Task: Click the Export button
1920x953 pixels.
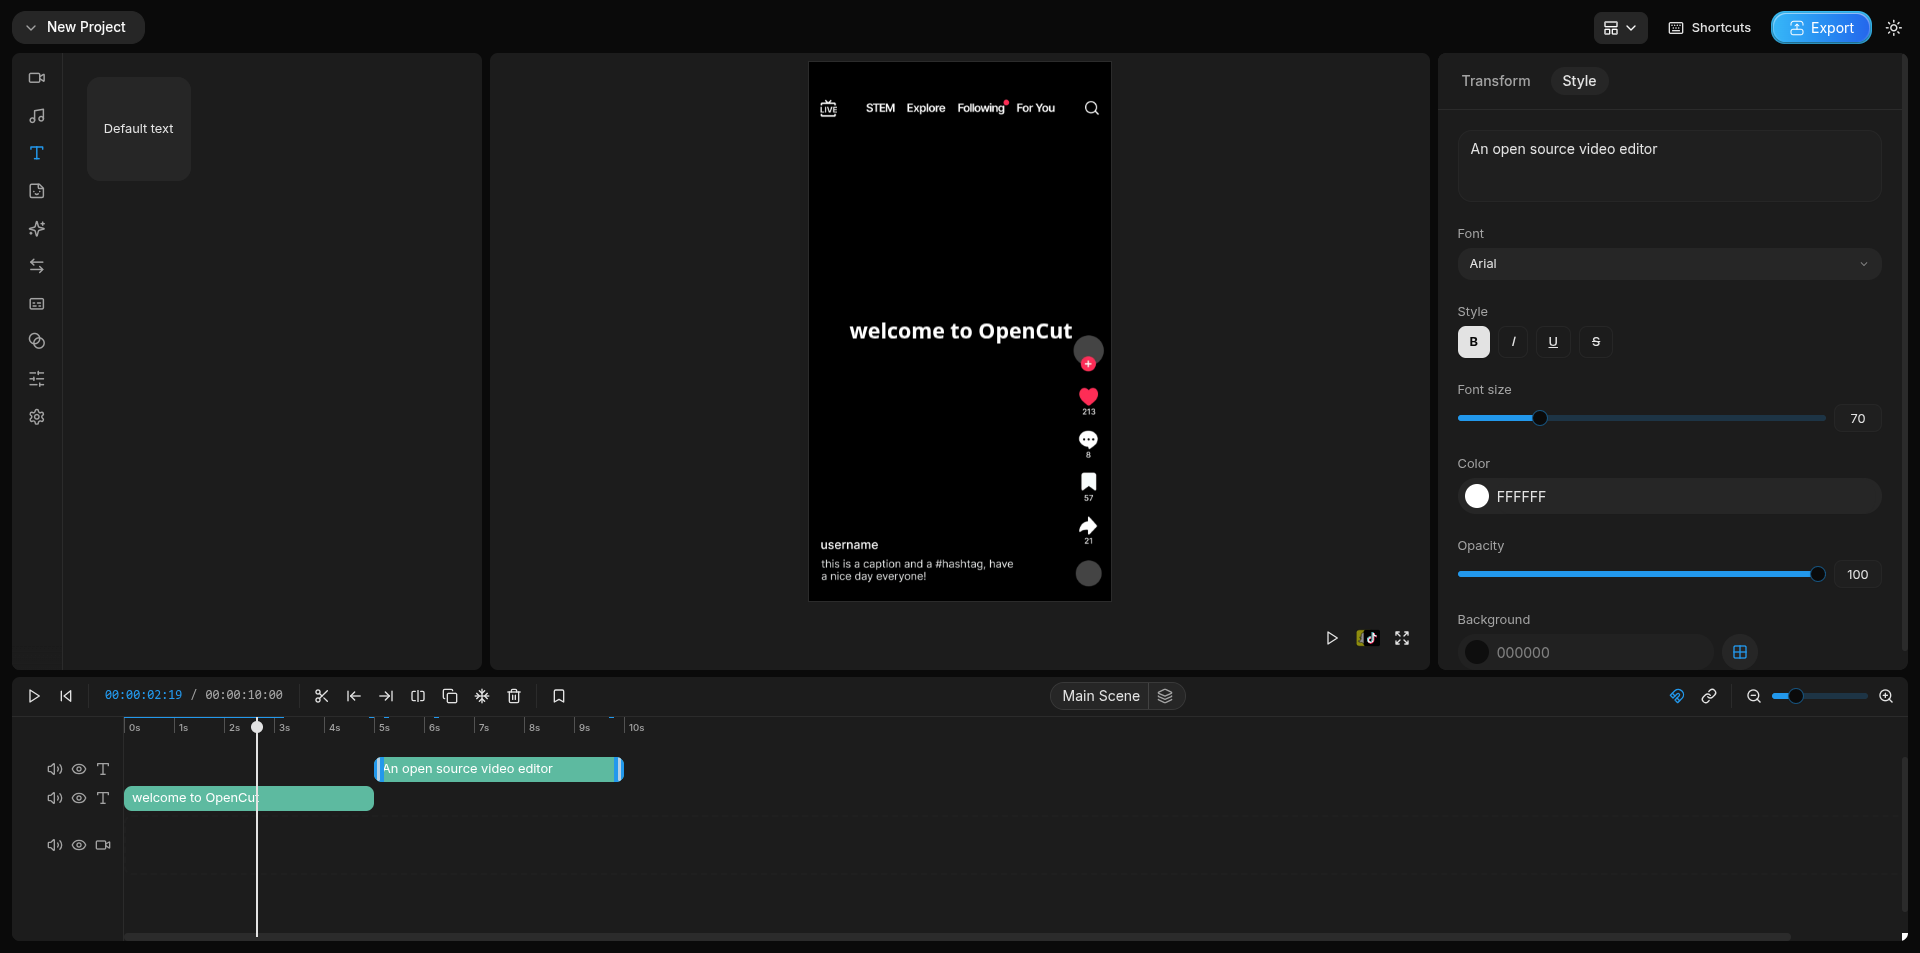Action: tap(1820, 28)
